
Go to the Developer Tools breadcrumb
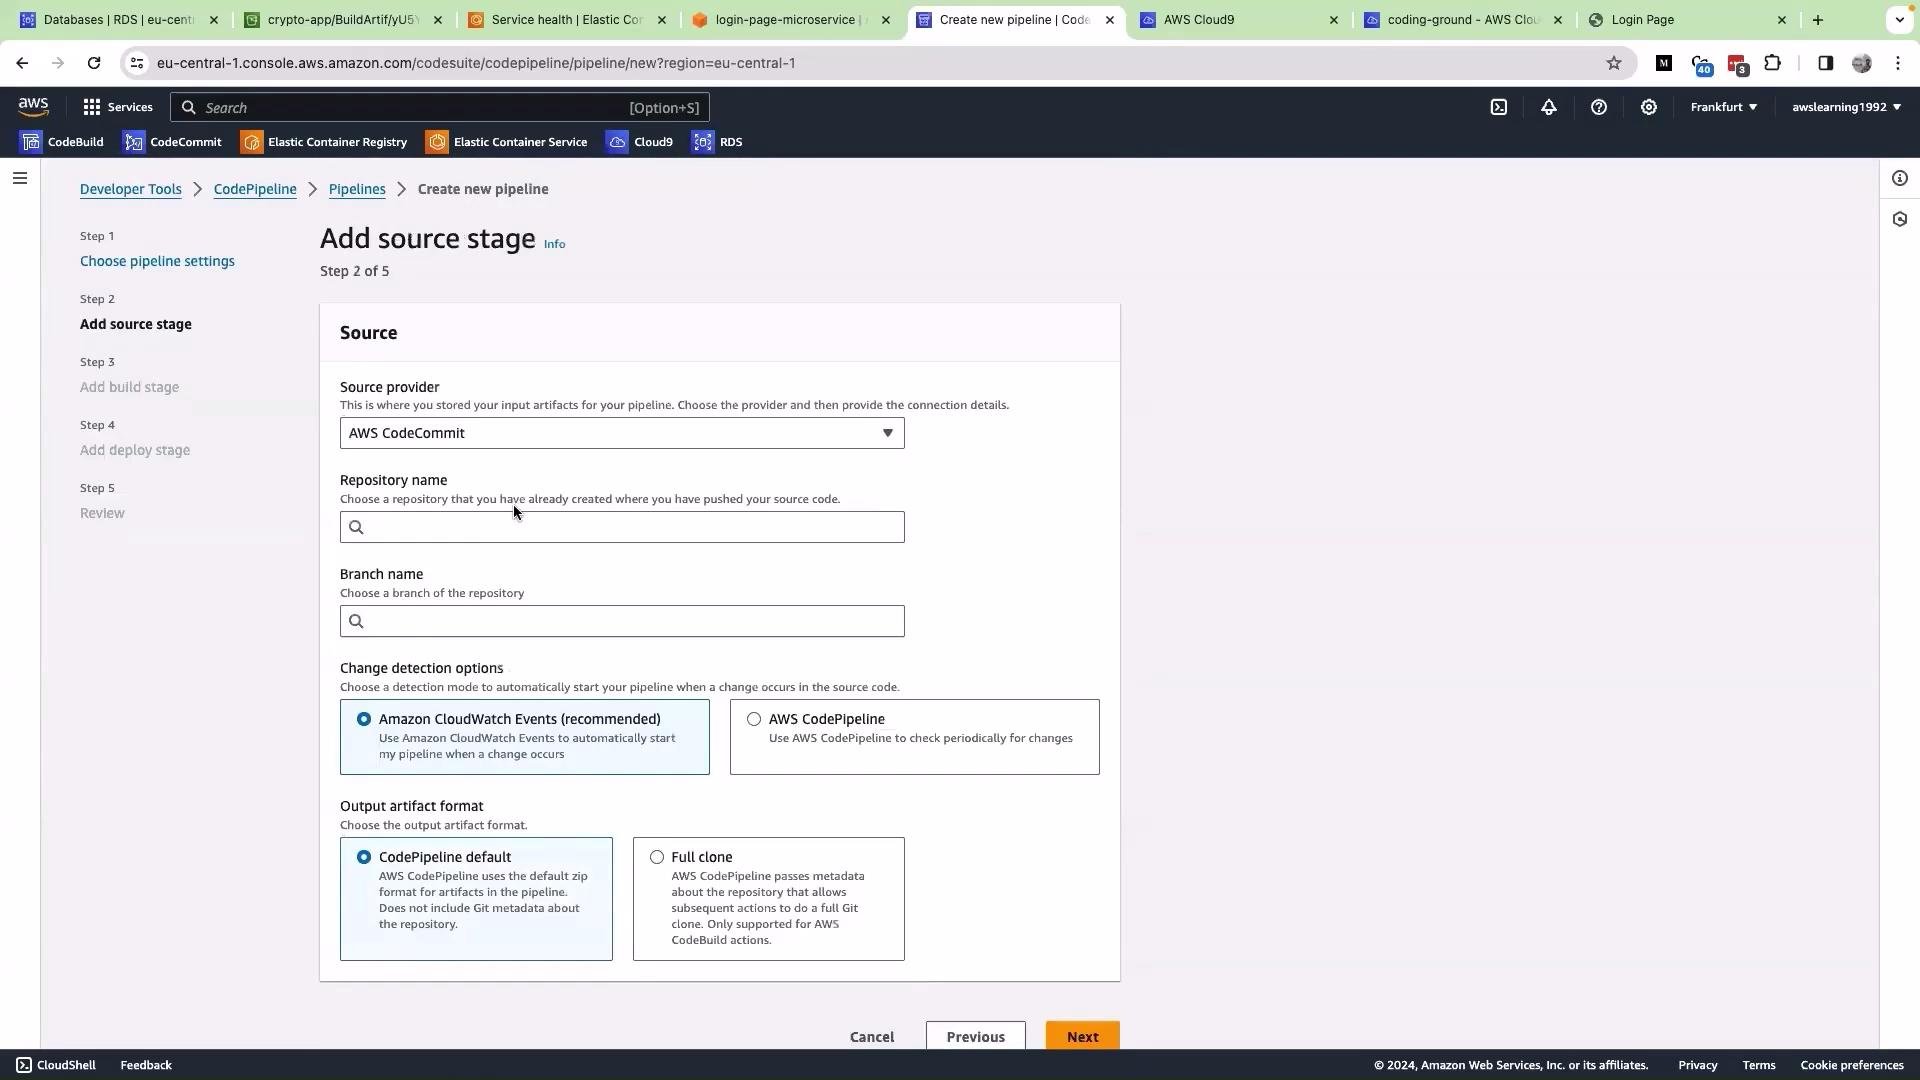click(x=131, y=189)
